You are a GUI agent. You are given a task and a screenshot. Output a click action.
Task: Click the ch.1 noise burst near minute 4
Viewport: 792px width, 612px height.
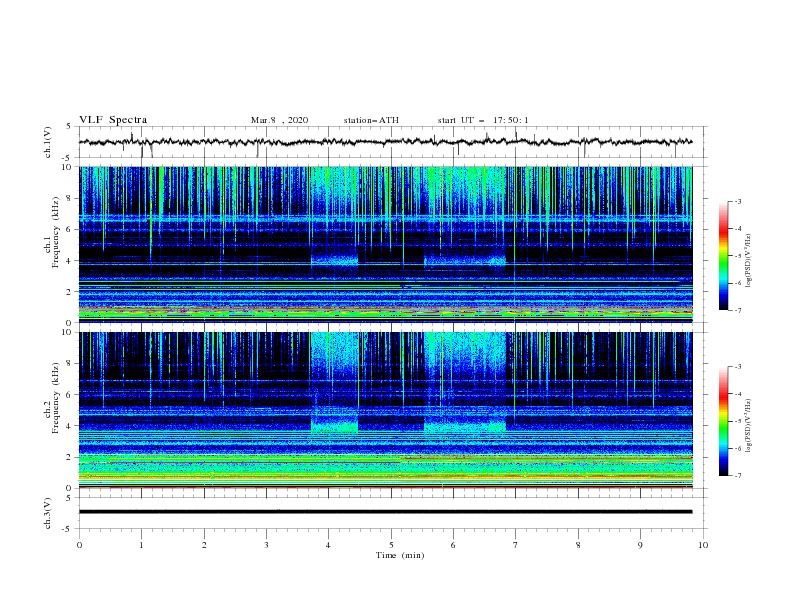click(x=334, y=261)
